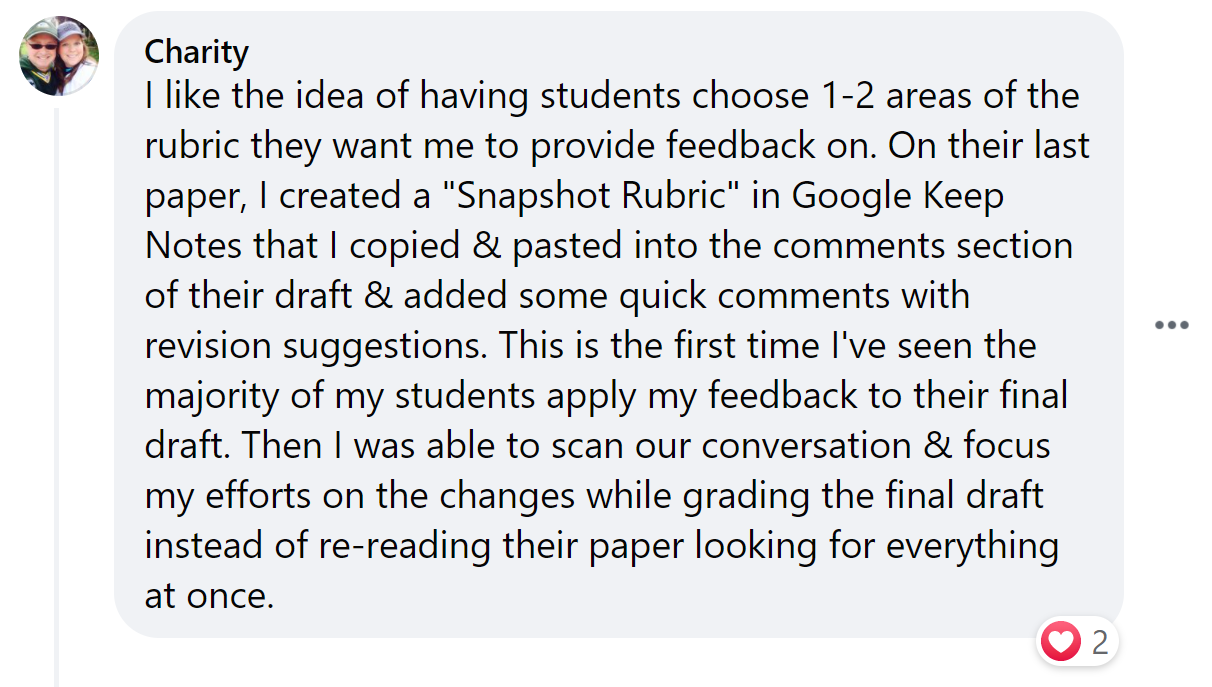
Task: Collapse the thread using the vertical line
Action: [x=57, y=400]
